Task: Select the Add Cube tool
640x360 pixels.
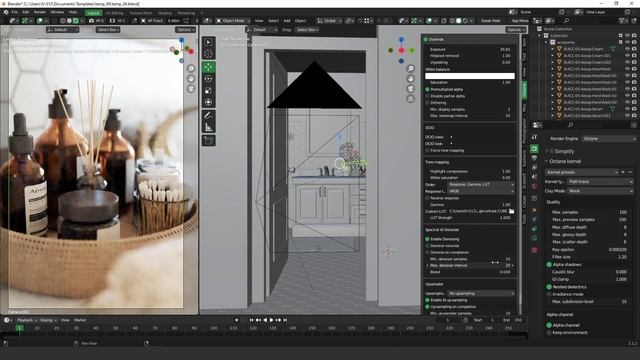Action: (x=209, y=141)
